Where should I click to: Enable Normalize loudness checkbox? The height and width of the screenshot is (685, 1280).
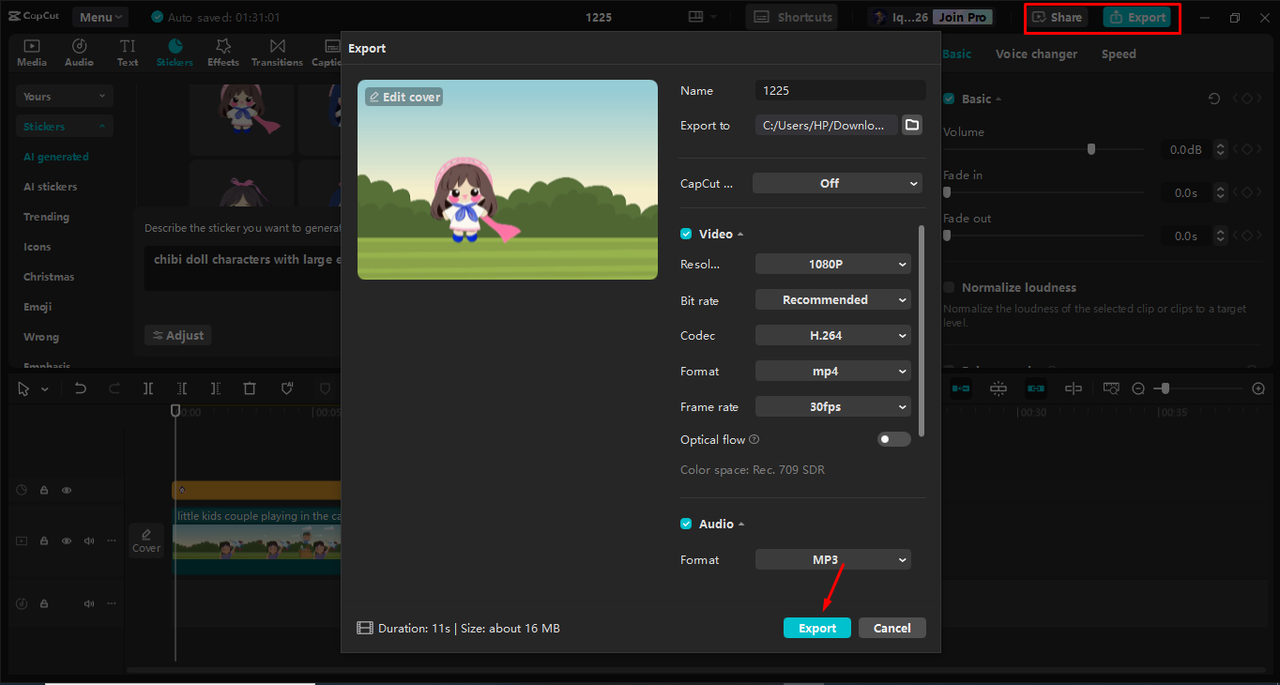(949, 287)
